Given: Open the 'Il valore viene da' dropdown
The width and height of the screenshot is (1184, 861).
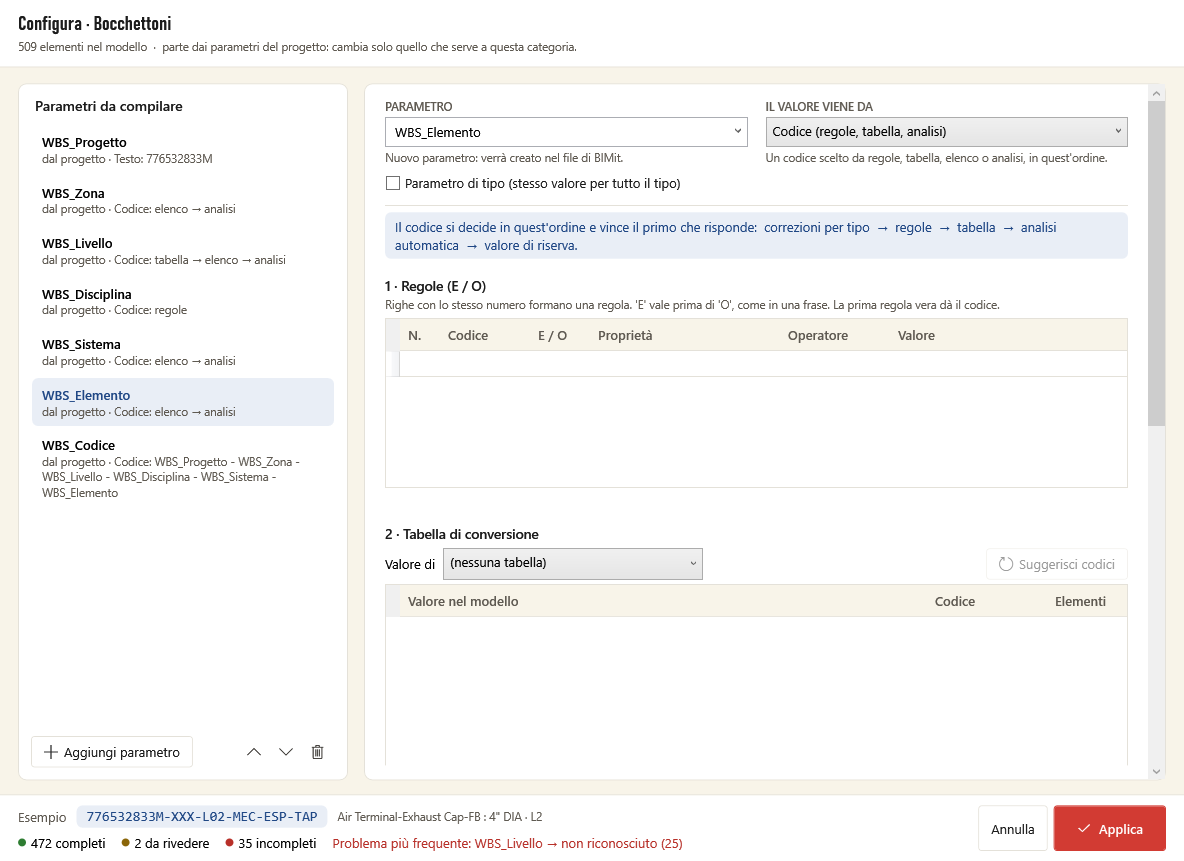Looking at the screenshot, I should click(946, 131).
